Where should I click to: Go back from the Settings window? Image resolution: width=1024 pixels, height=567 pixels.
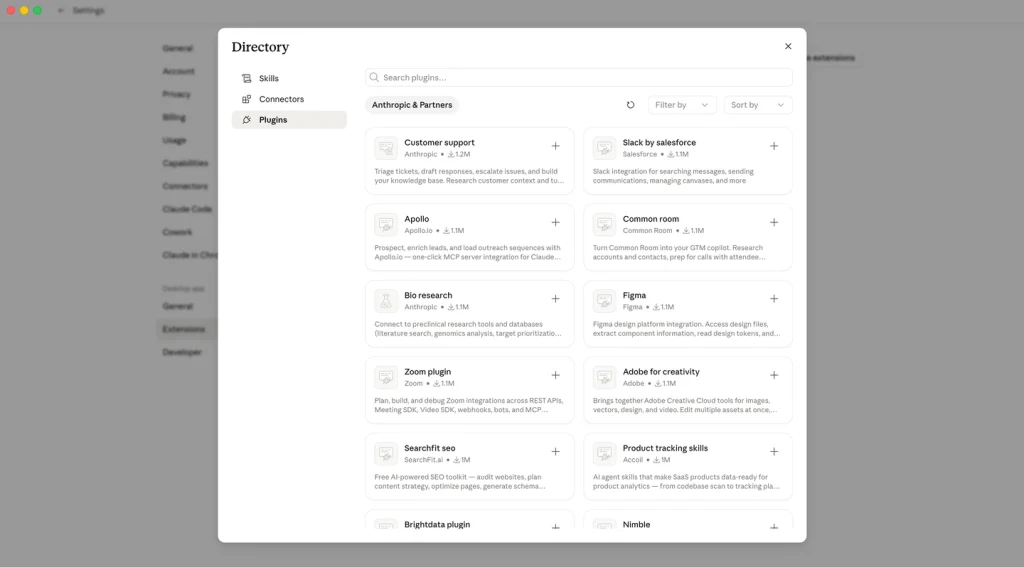click(x=61, y=10)
